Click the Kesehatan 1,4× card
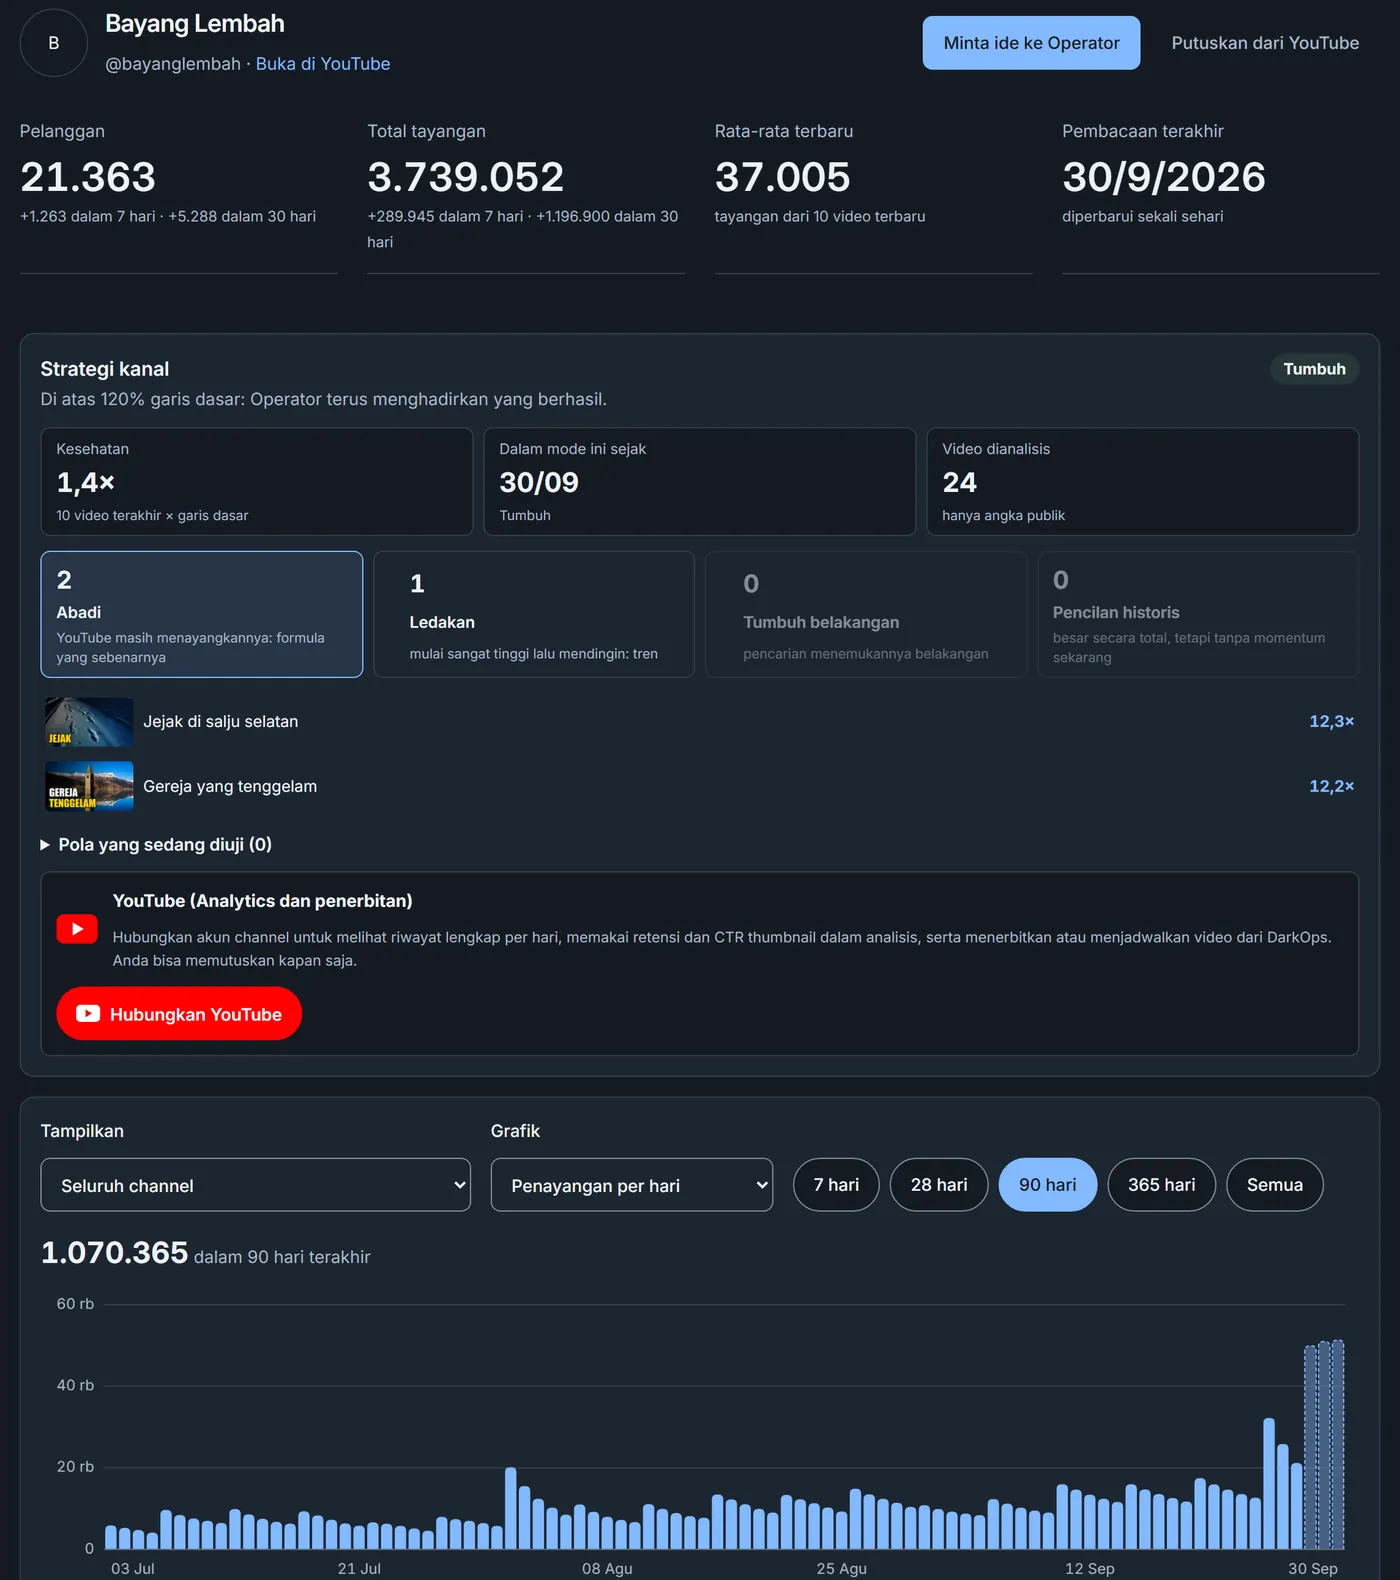The height and width of the screenshot is (1580, 1400). (x=257, y=482)
